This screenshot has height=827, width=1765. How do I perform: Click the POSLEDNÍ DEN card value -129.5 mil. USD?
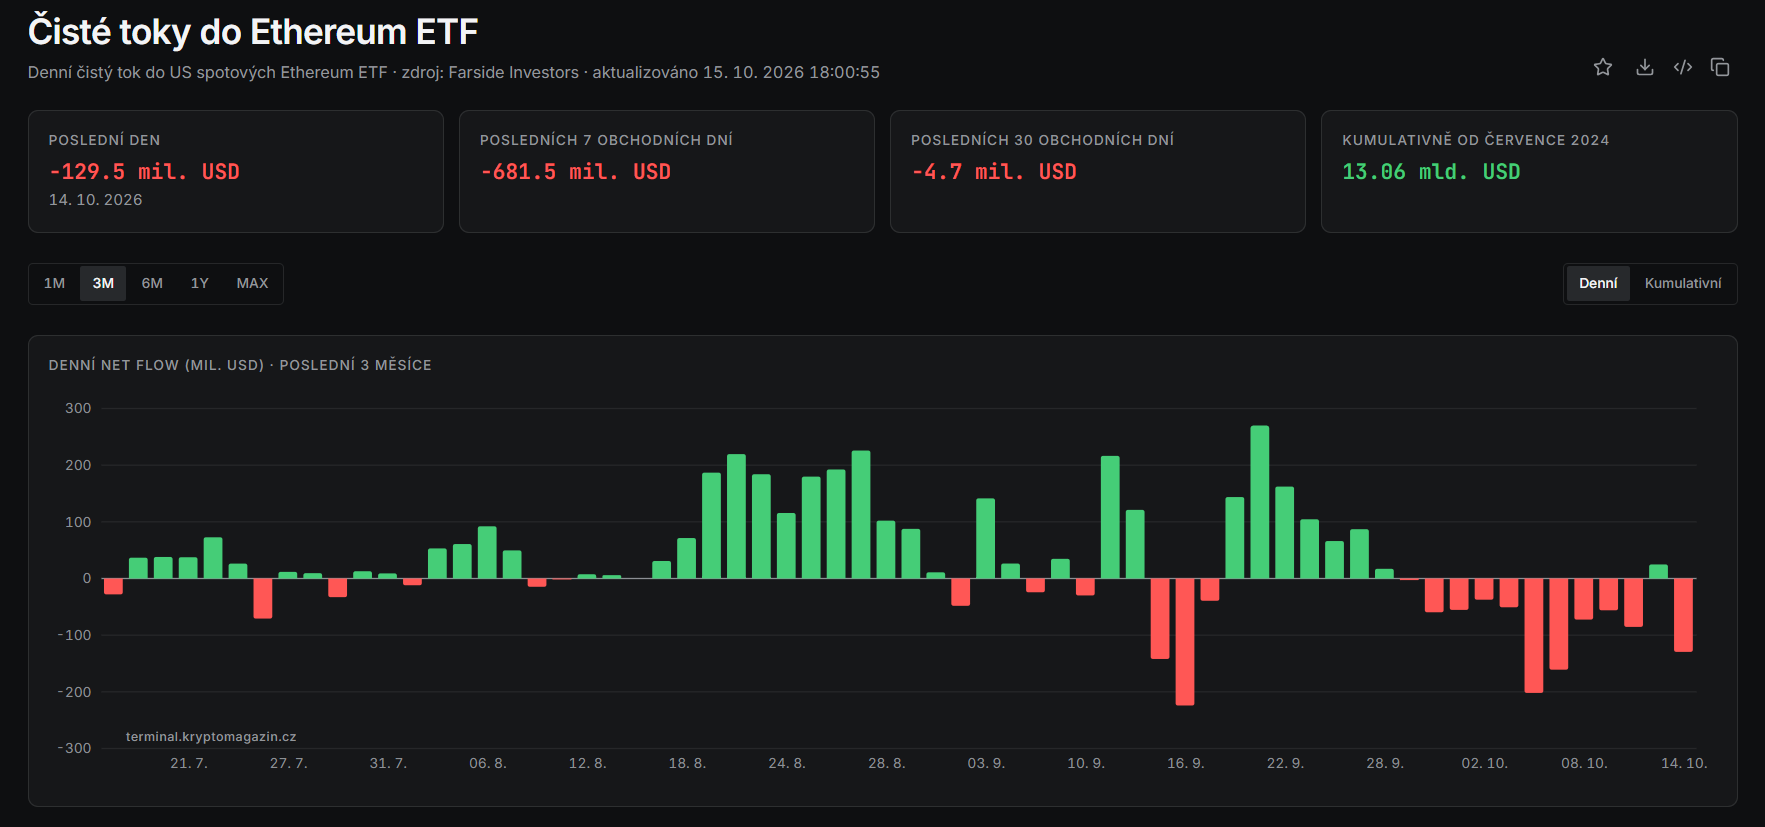pos(144,172)
